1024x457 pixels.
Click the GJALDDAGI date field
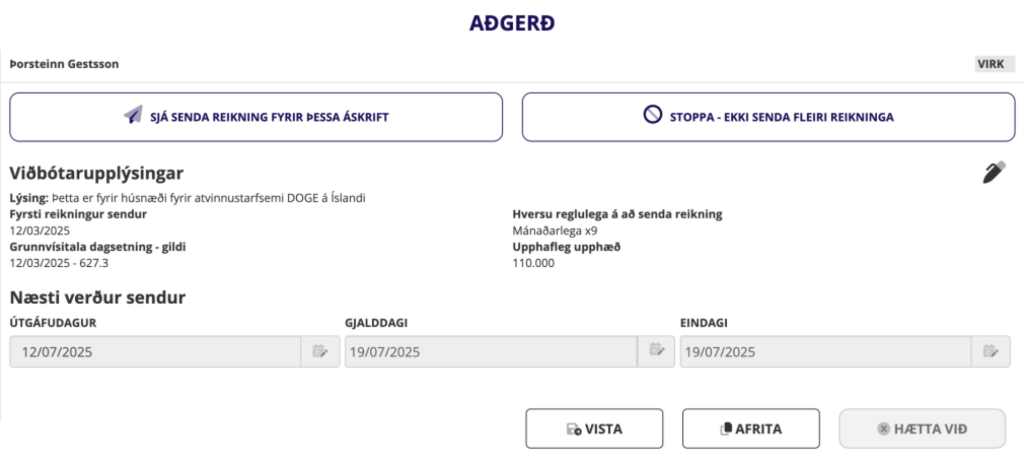point(490,351)
